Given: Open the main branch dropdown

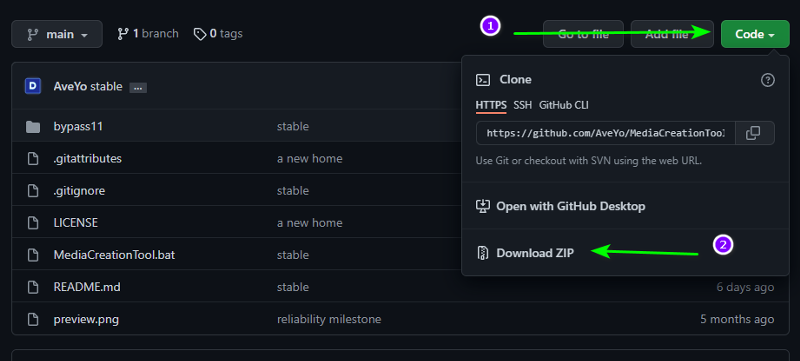Looking at the screenshot, I should pyautogui.click(x=57, y=34).
